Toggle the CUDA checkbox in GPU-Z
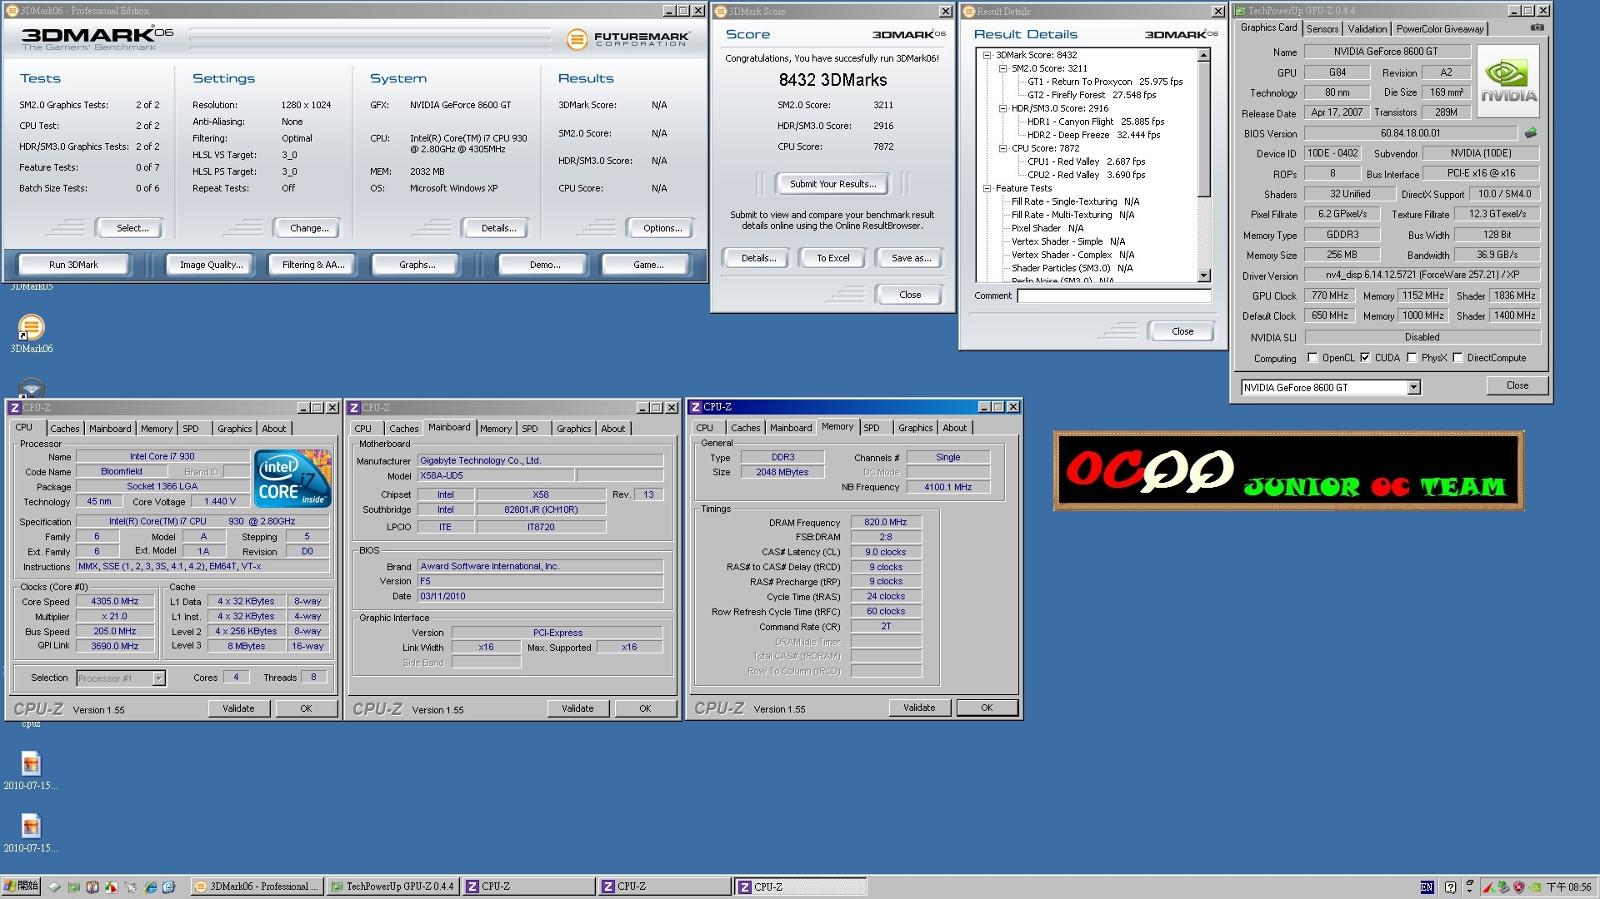The width and height of the screenshot is (1600, 899). tap(1365, 357)
